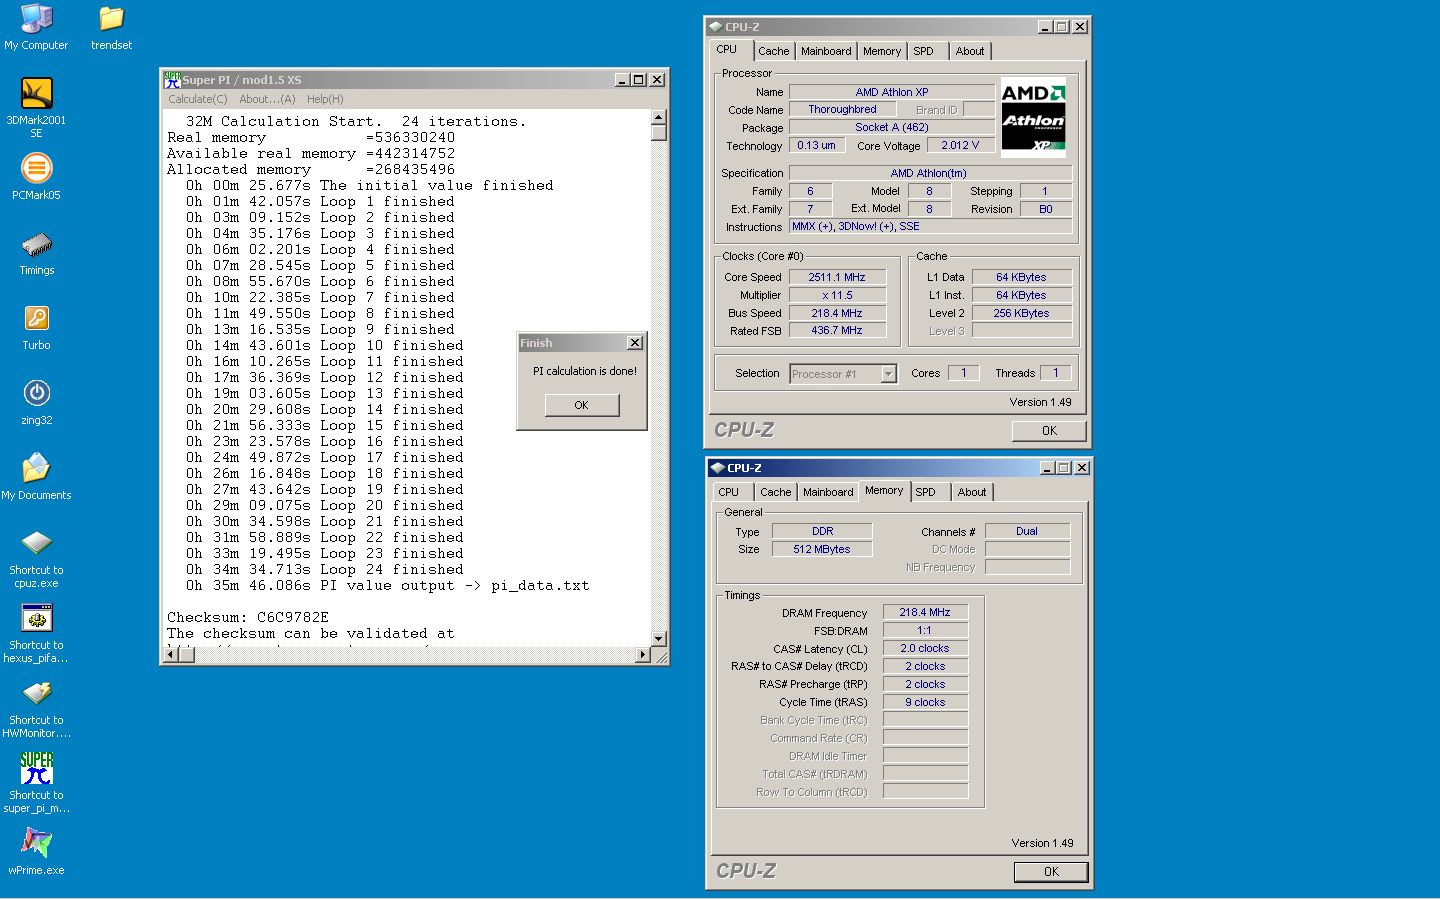Image resolution: width=1440 pixels, height=900 pixels.
Task: Switch to Mainboard tab in top CPU-Z
Action: pos(826,51)
